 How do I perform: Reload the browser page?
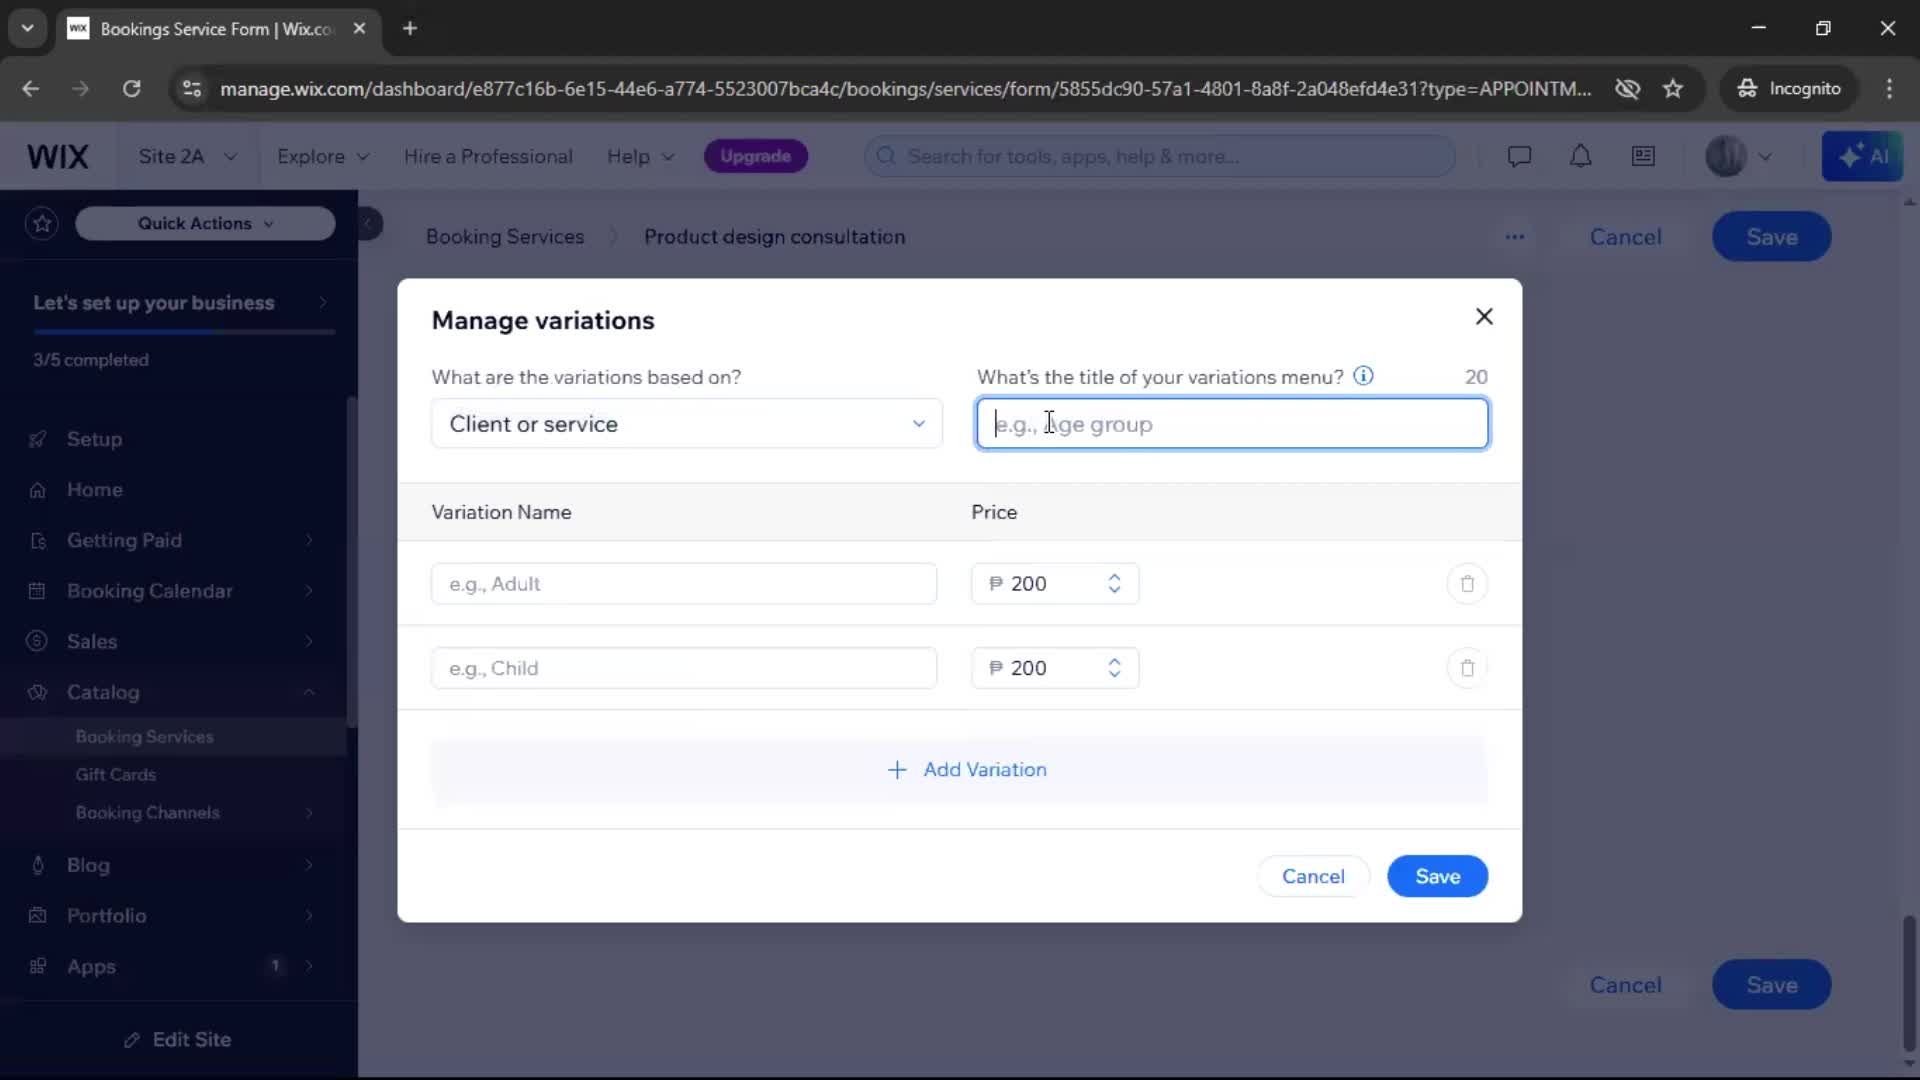131,89
